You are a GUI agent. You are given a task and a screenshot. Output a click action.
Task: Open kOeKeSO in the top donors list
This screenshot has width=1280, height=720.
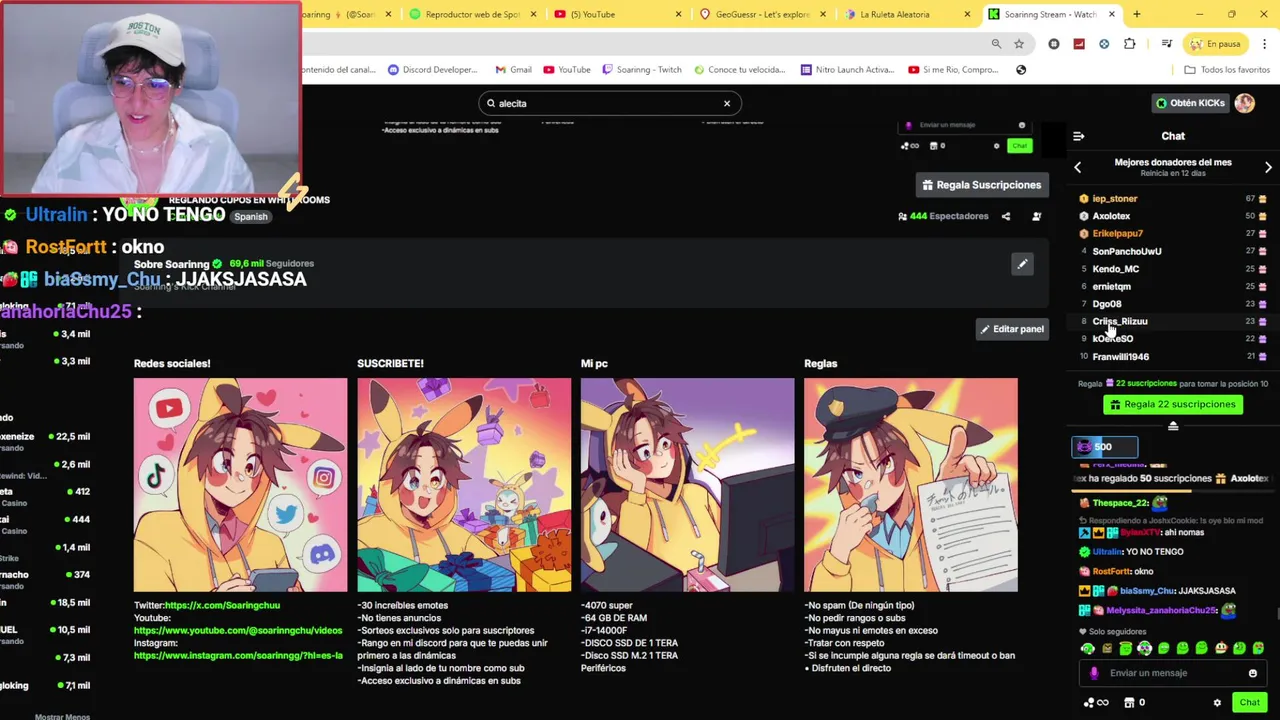point(1112,339)
